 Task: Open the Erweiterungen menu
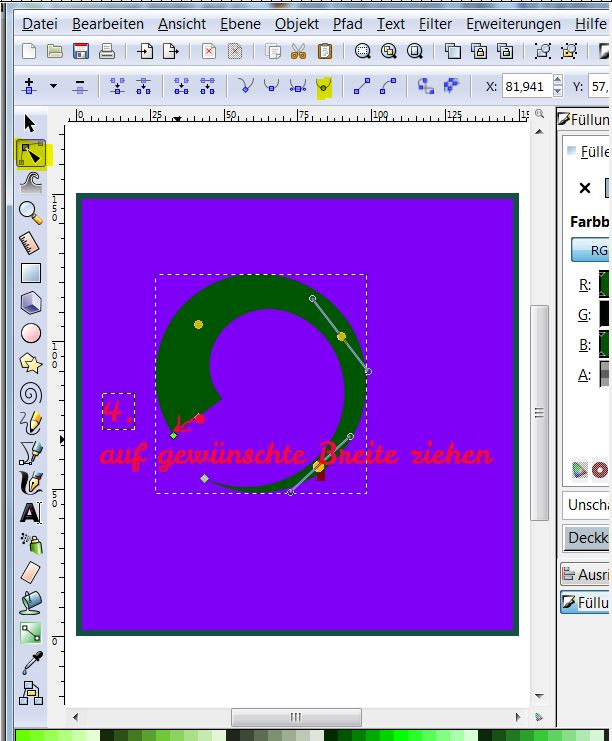[x=513, y=24]
